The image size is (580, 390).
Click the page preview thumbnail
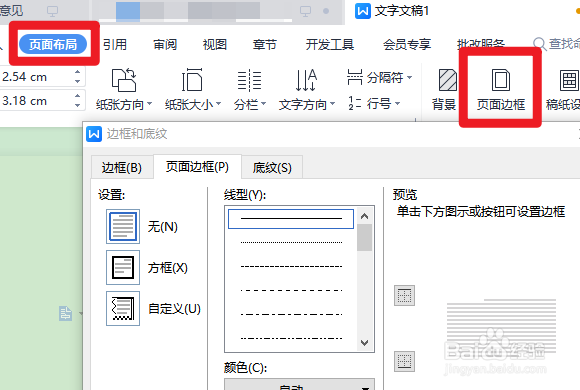tap(501, 327)
